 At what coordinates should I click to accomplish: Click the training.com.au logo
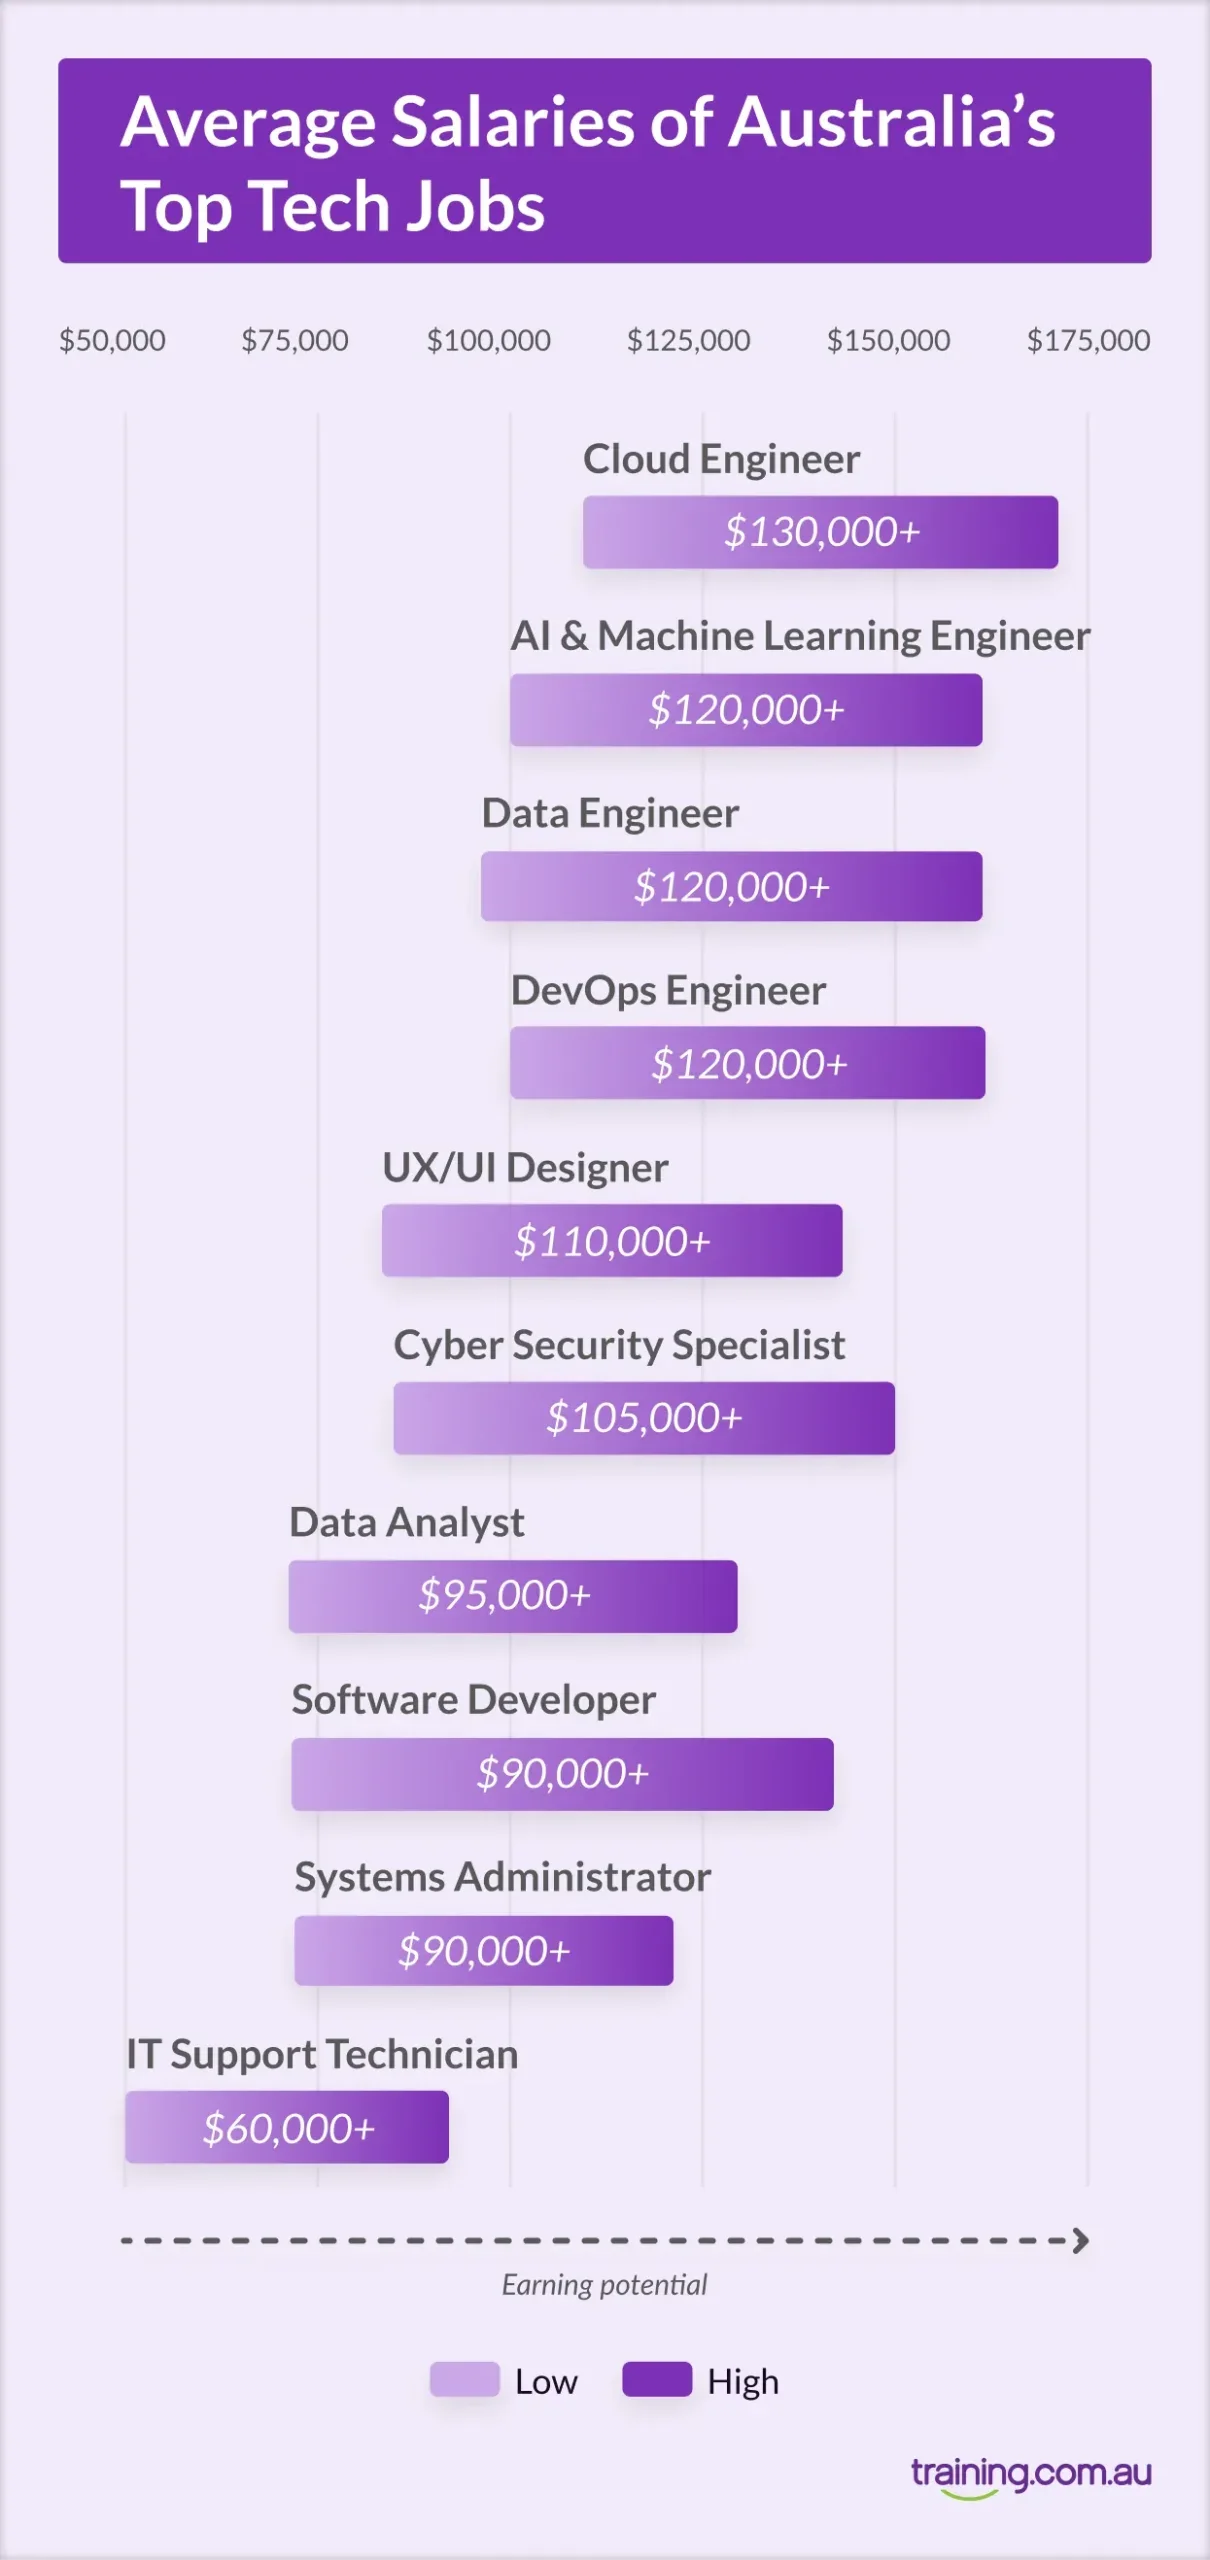tap(1030, 2475)
